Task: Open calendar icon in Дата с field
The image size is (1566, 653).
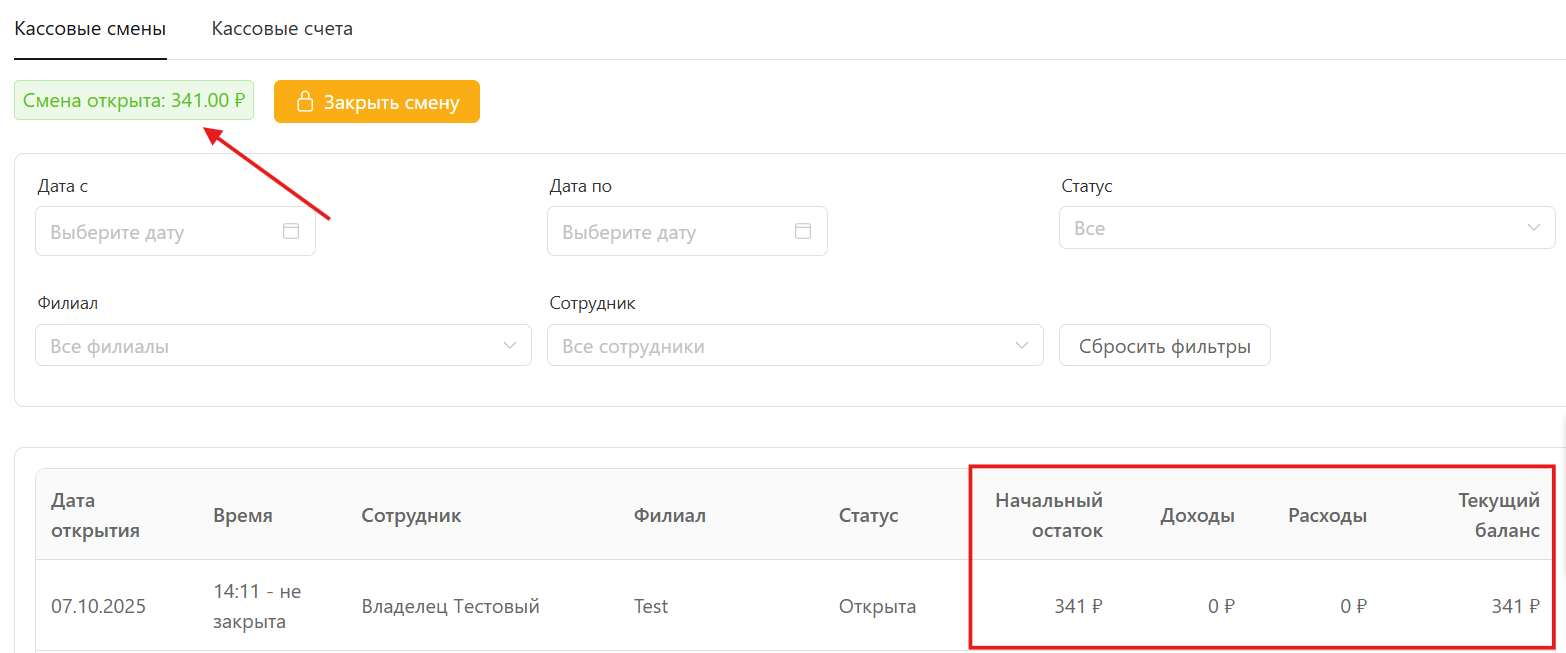Action: point(291,231)
